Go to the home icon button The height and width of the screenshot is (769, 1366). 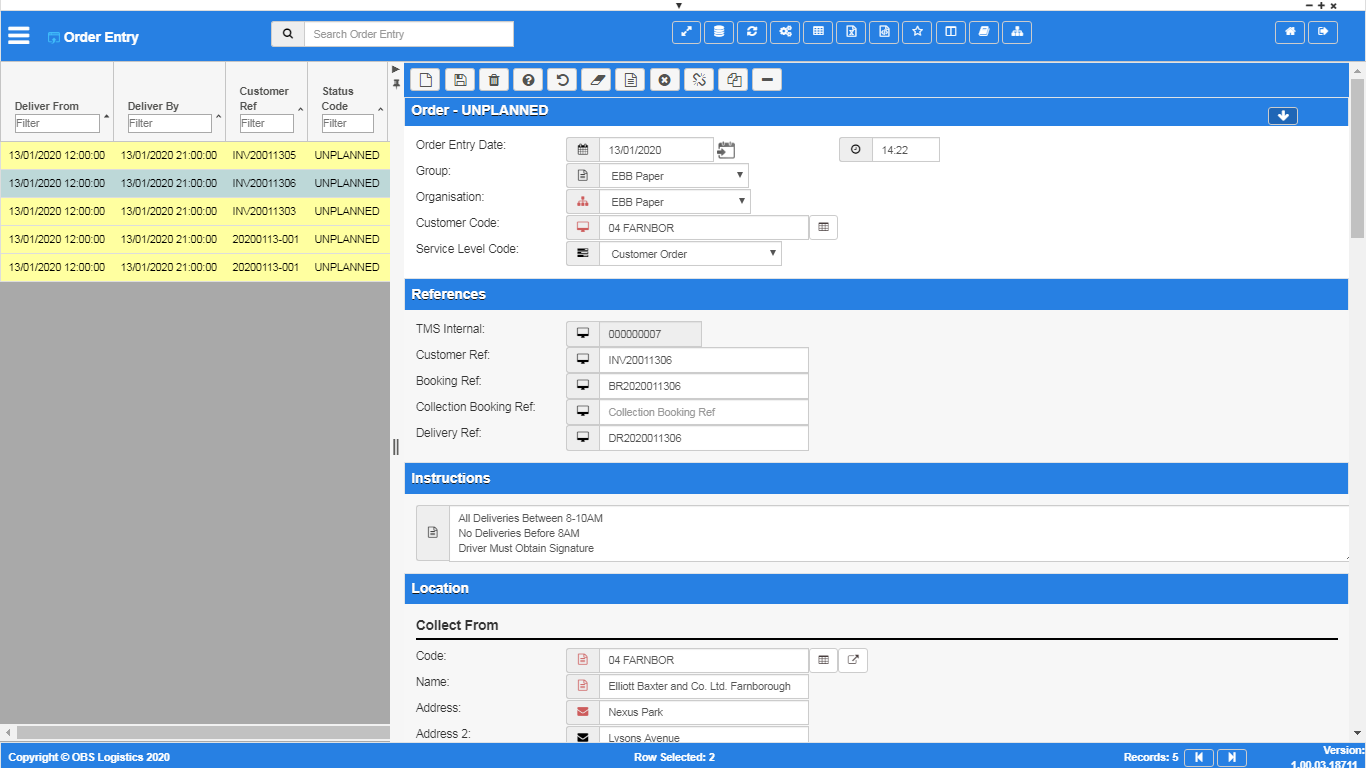(1290, 32)
